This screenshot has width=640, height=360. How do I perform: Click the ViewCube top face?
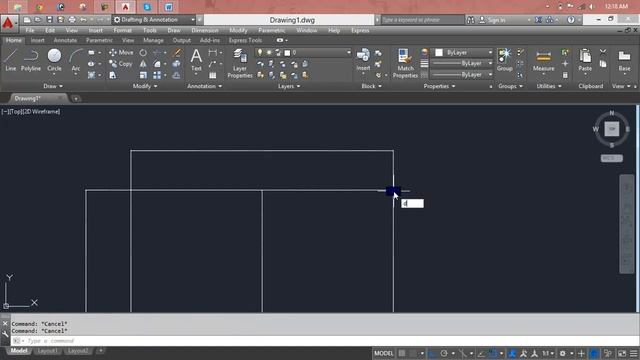click(x=611, y=129)
